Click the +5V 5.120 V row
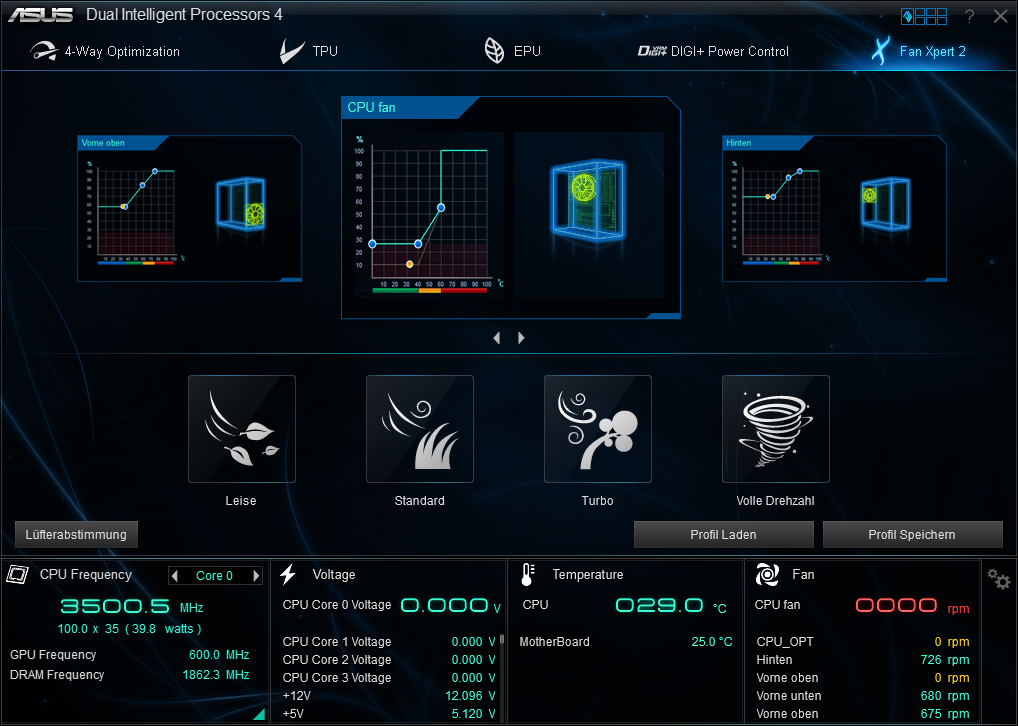Image resolution: width=1018 pixels, height=726 pixels. point(389,714)
